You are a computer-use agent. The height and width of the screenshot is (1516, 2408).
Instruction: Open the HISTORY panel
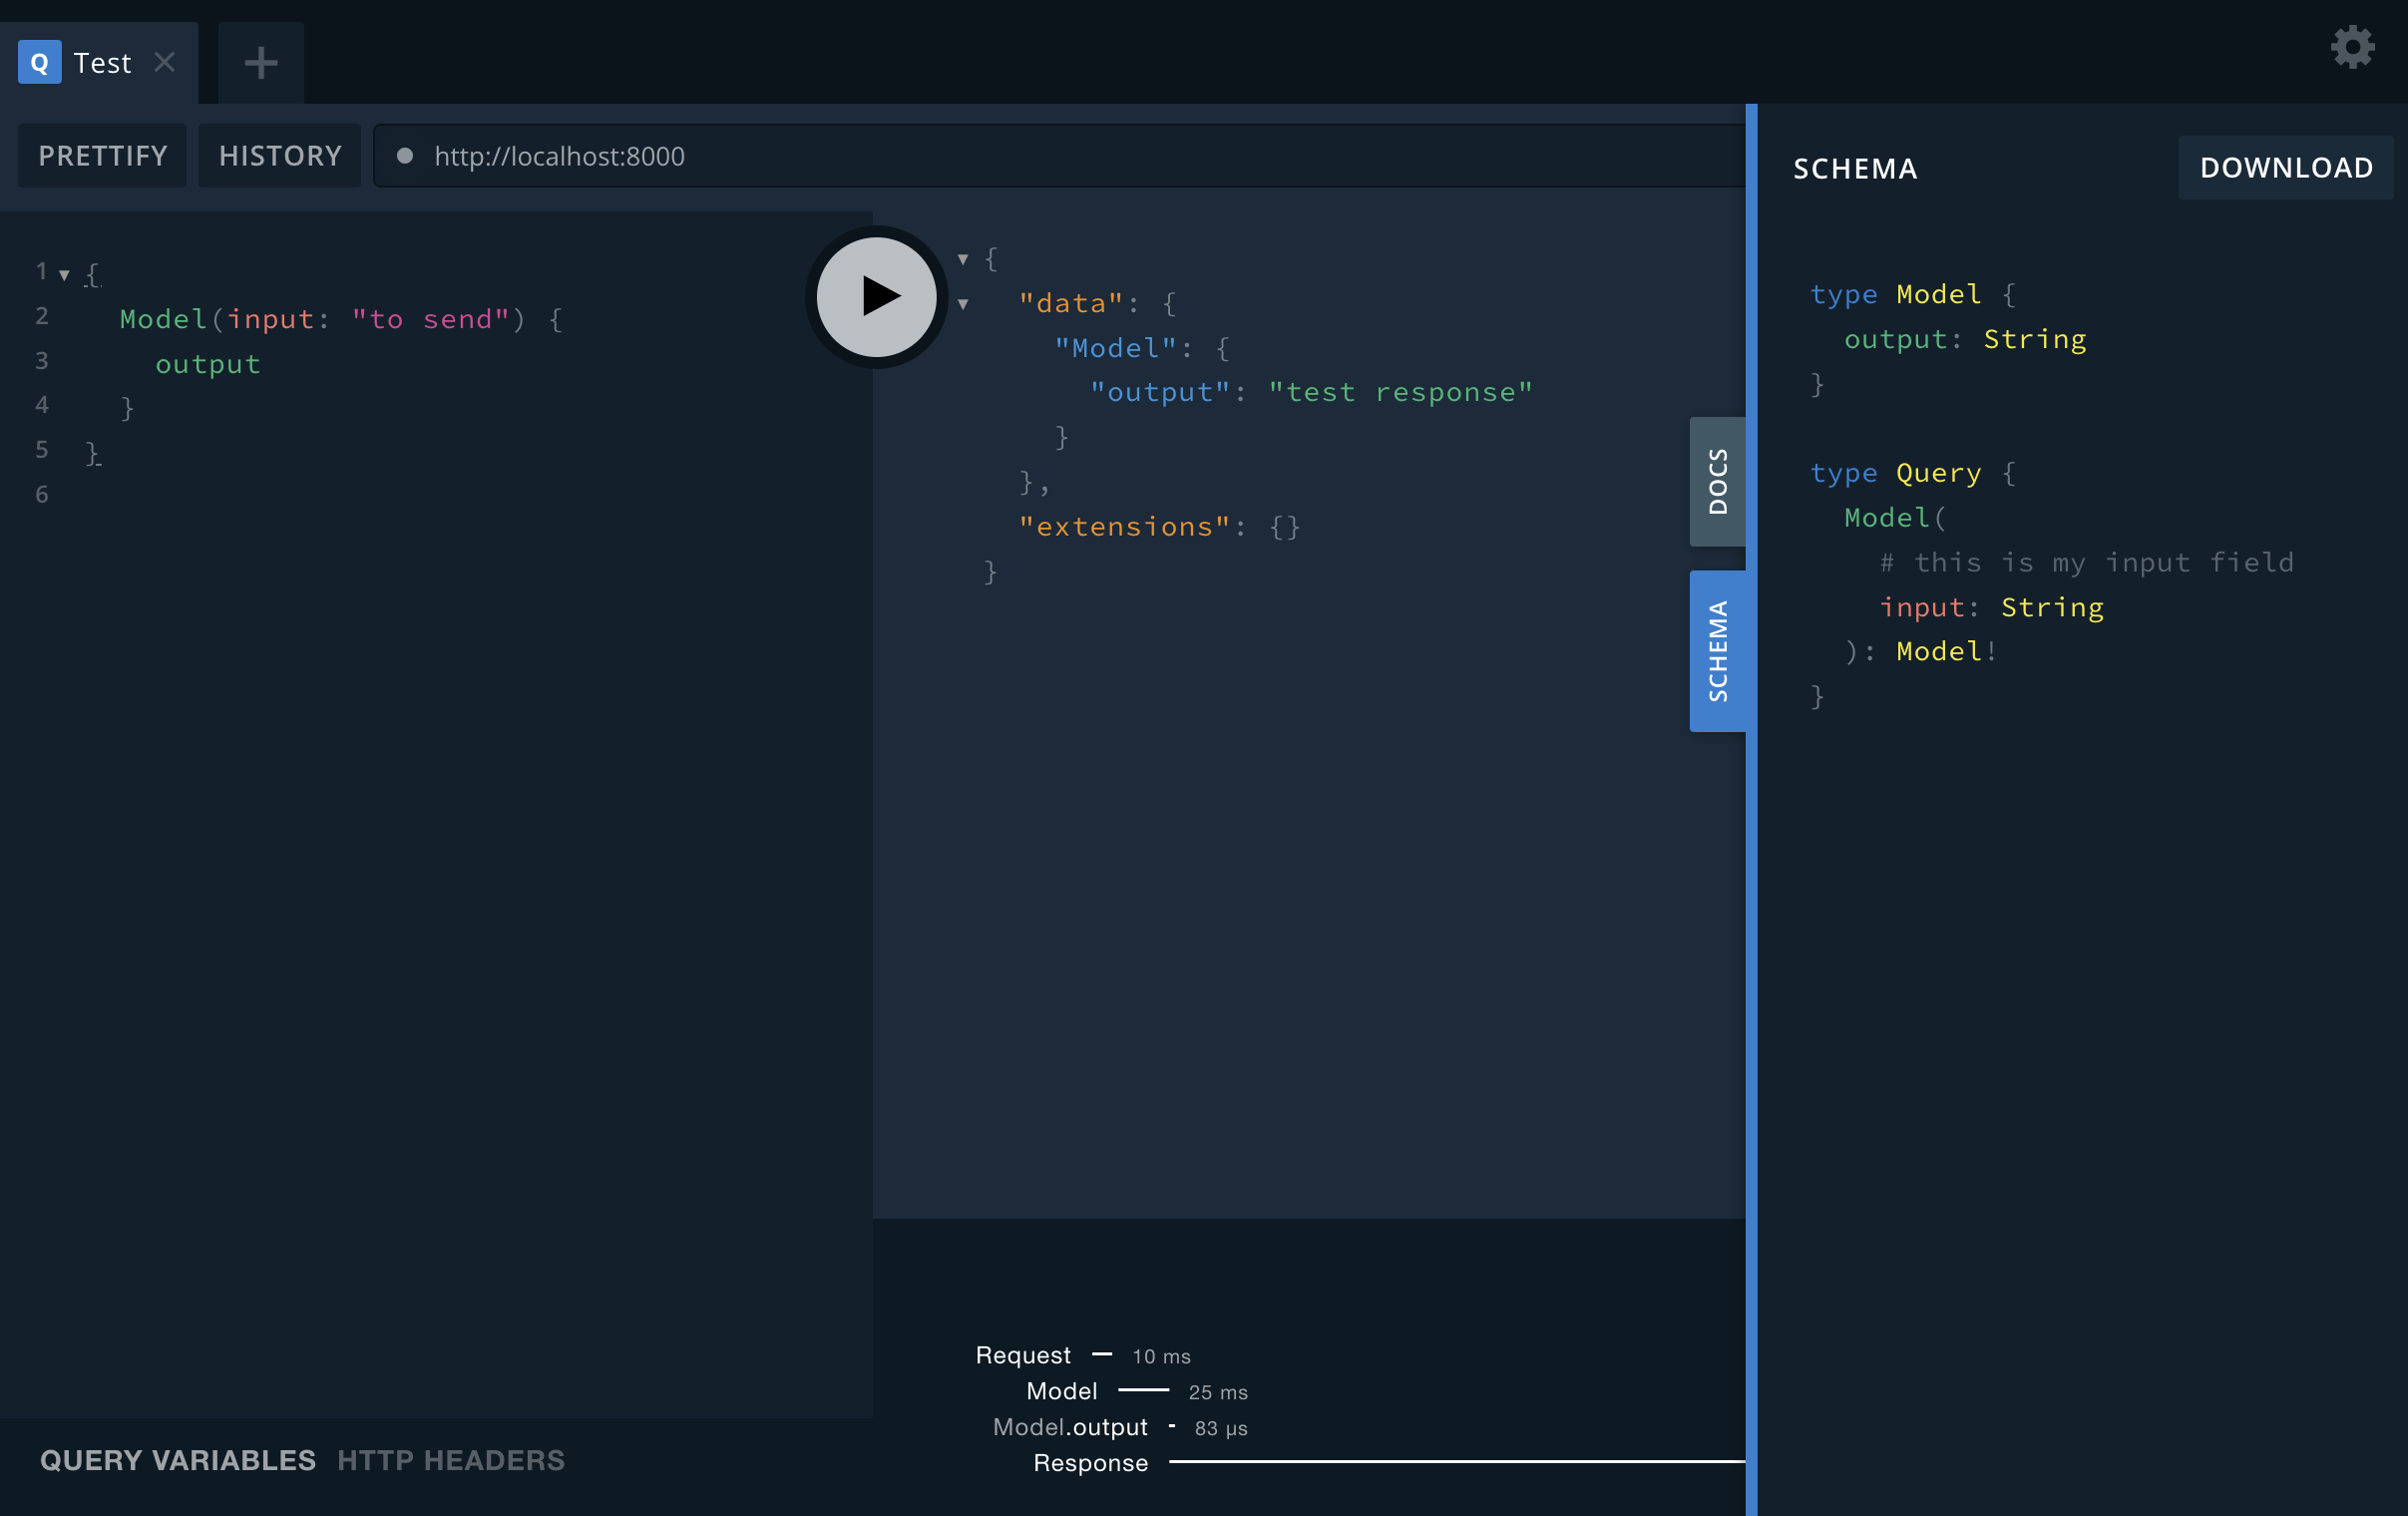point(280,156)
